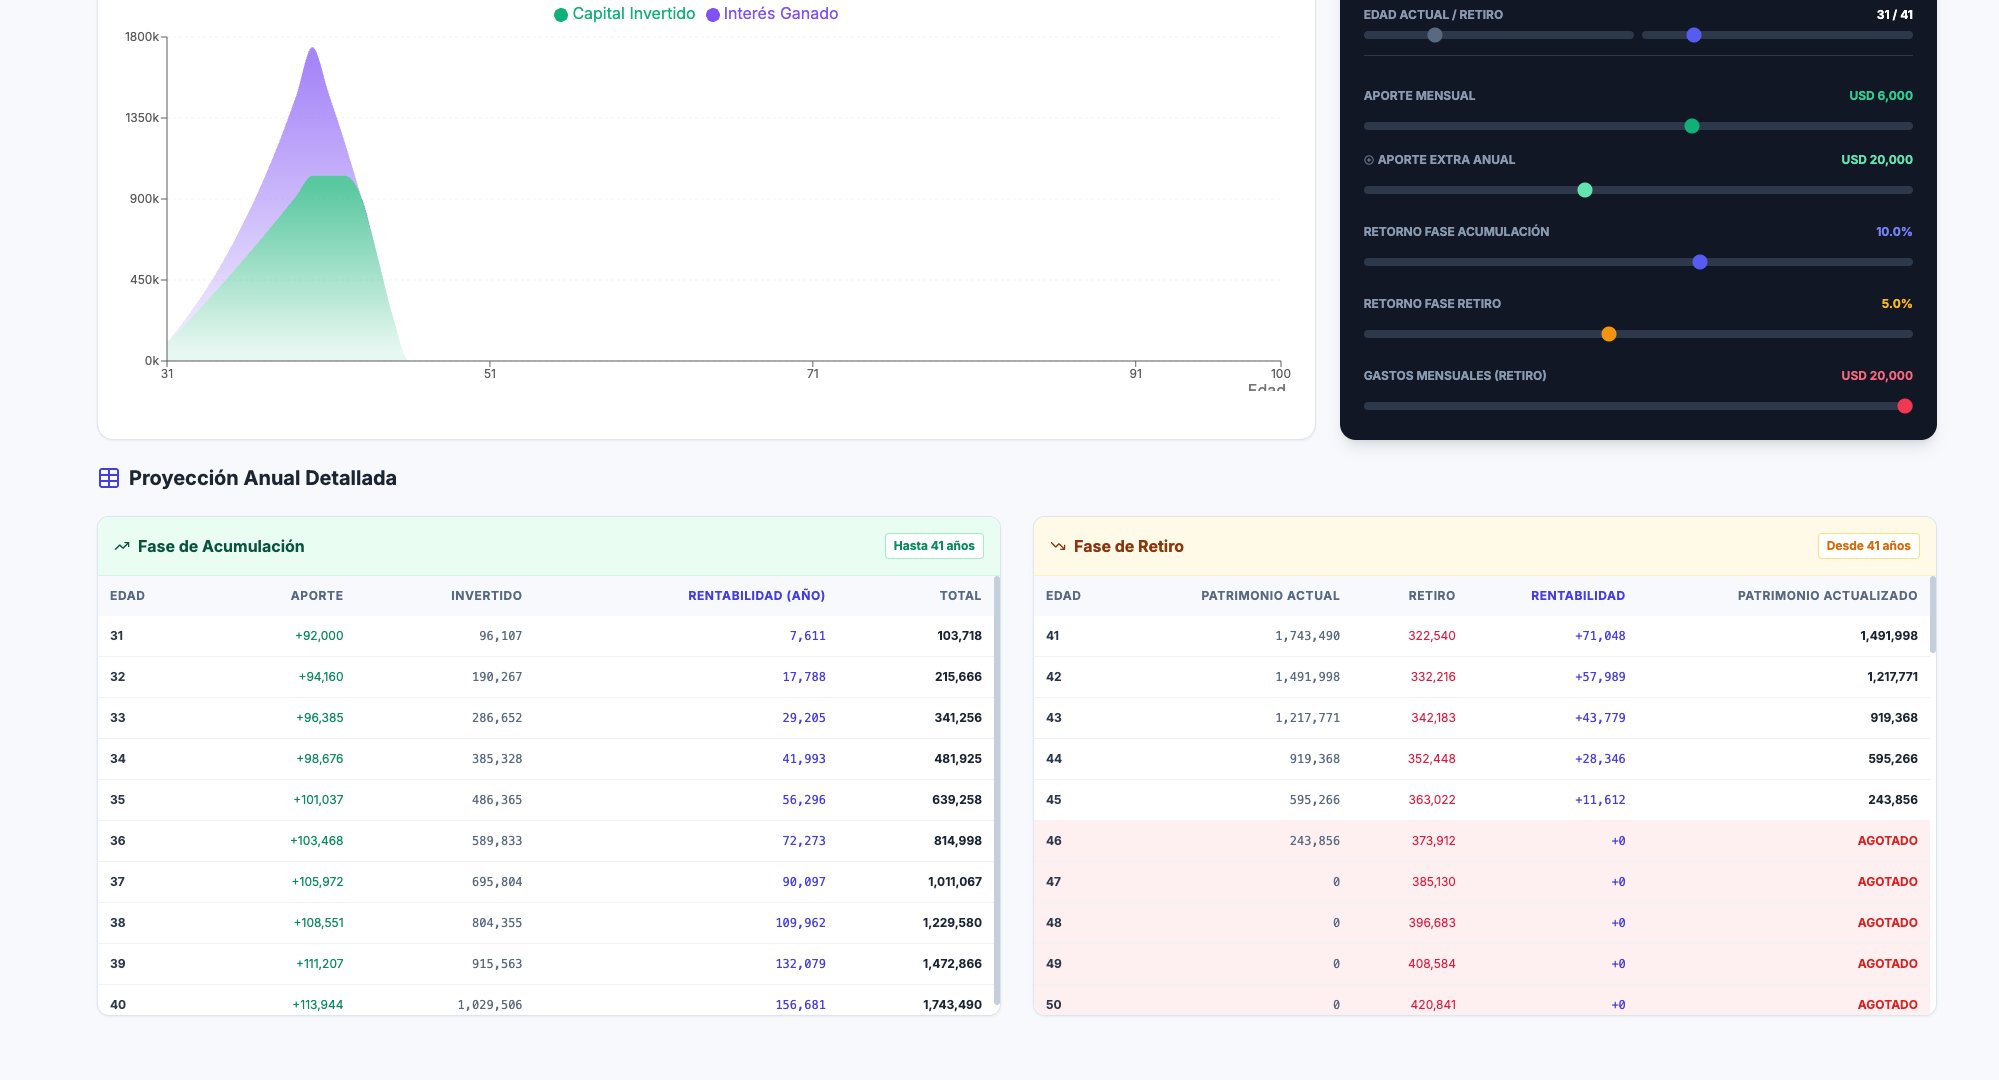Click the Patrimonio Actualizado column header
Screen dimensions: 1999x1080
pos(1827,596)
